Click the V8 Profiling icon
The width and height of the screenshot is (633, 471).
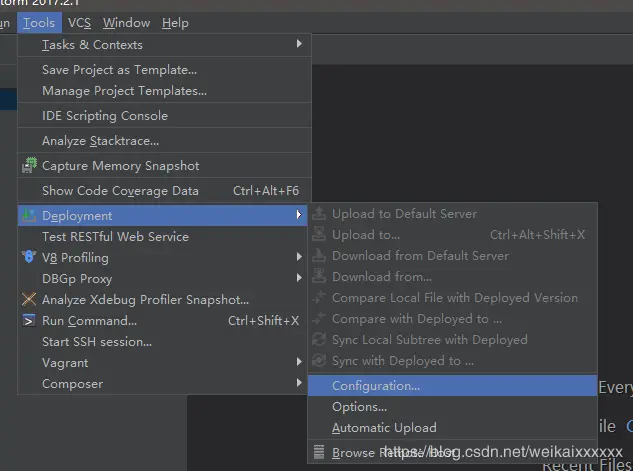[x=30, y=257]
